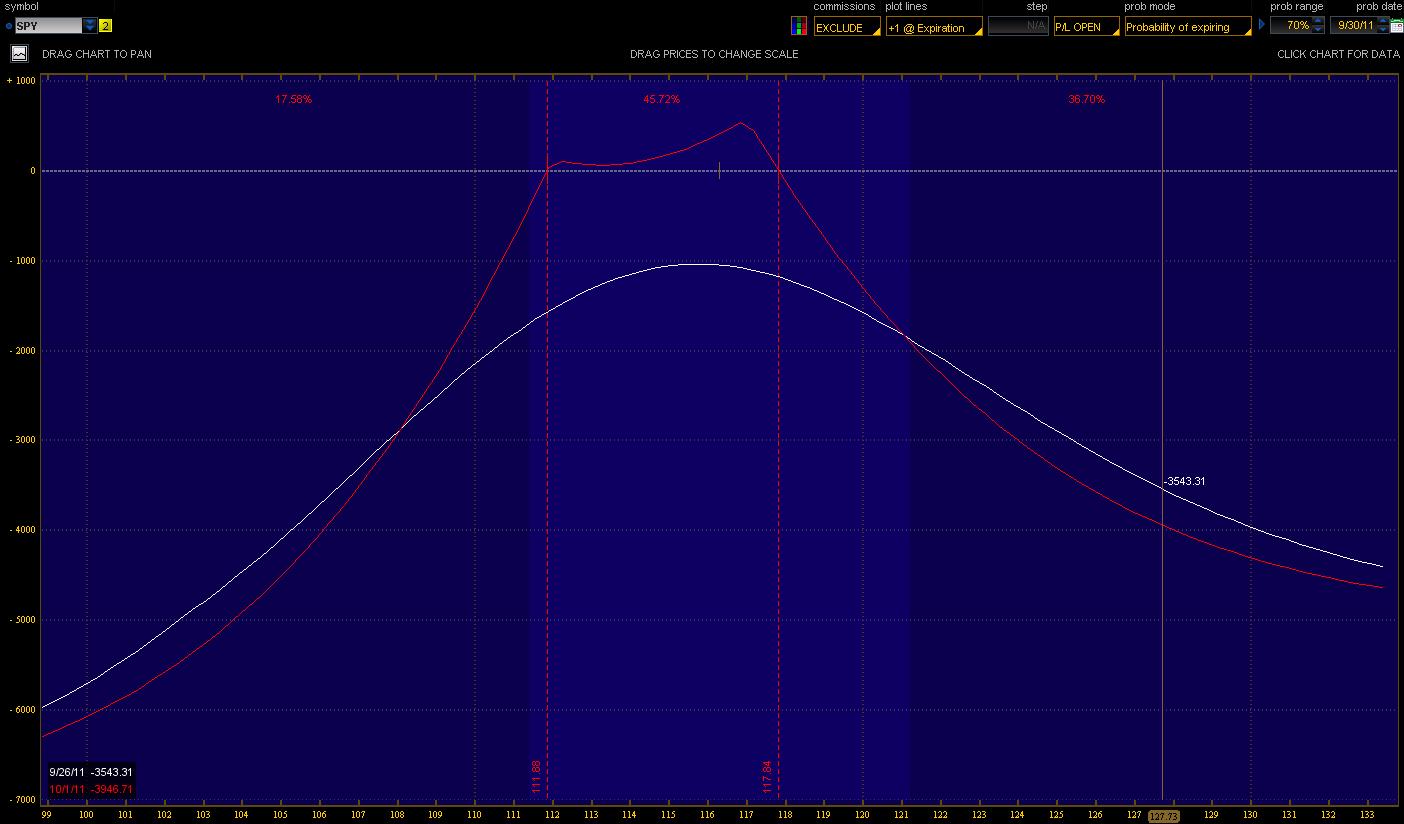The height and width of the screenshot is (824, 1404).
Task: Open the symbol dropdown arrow next to SPY
Action: pyautogui.click(x=90, y=26)
